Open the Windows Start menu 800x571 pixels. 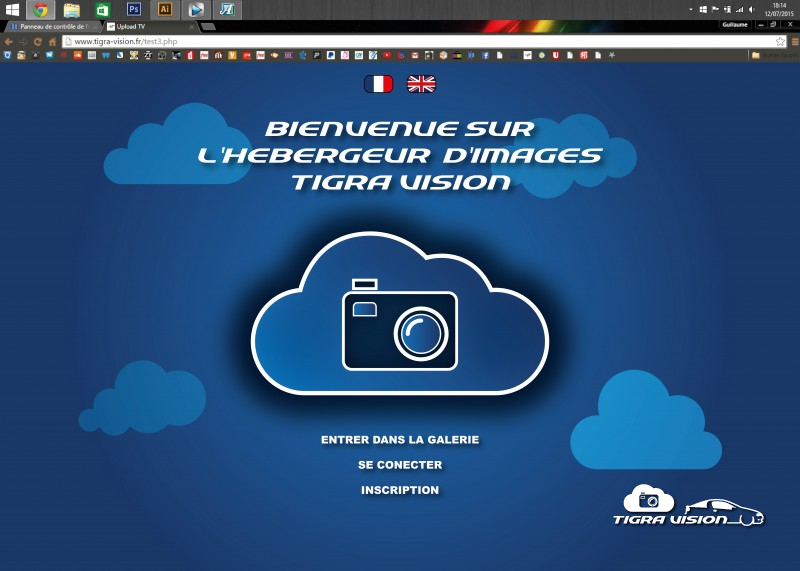point(12,9)
